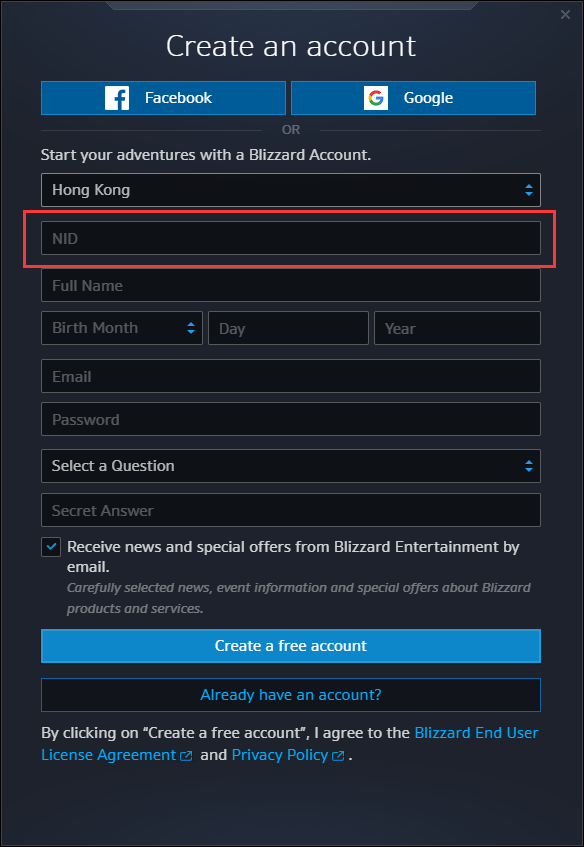The width and height of the screenshot is (584, 847).
Task: Focus the NID input field
Action: tap(291, 238)
